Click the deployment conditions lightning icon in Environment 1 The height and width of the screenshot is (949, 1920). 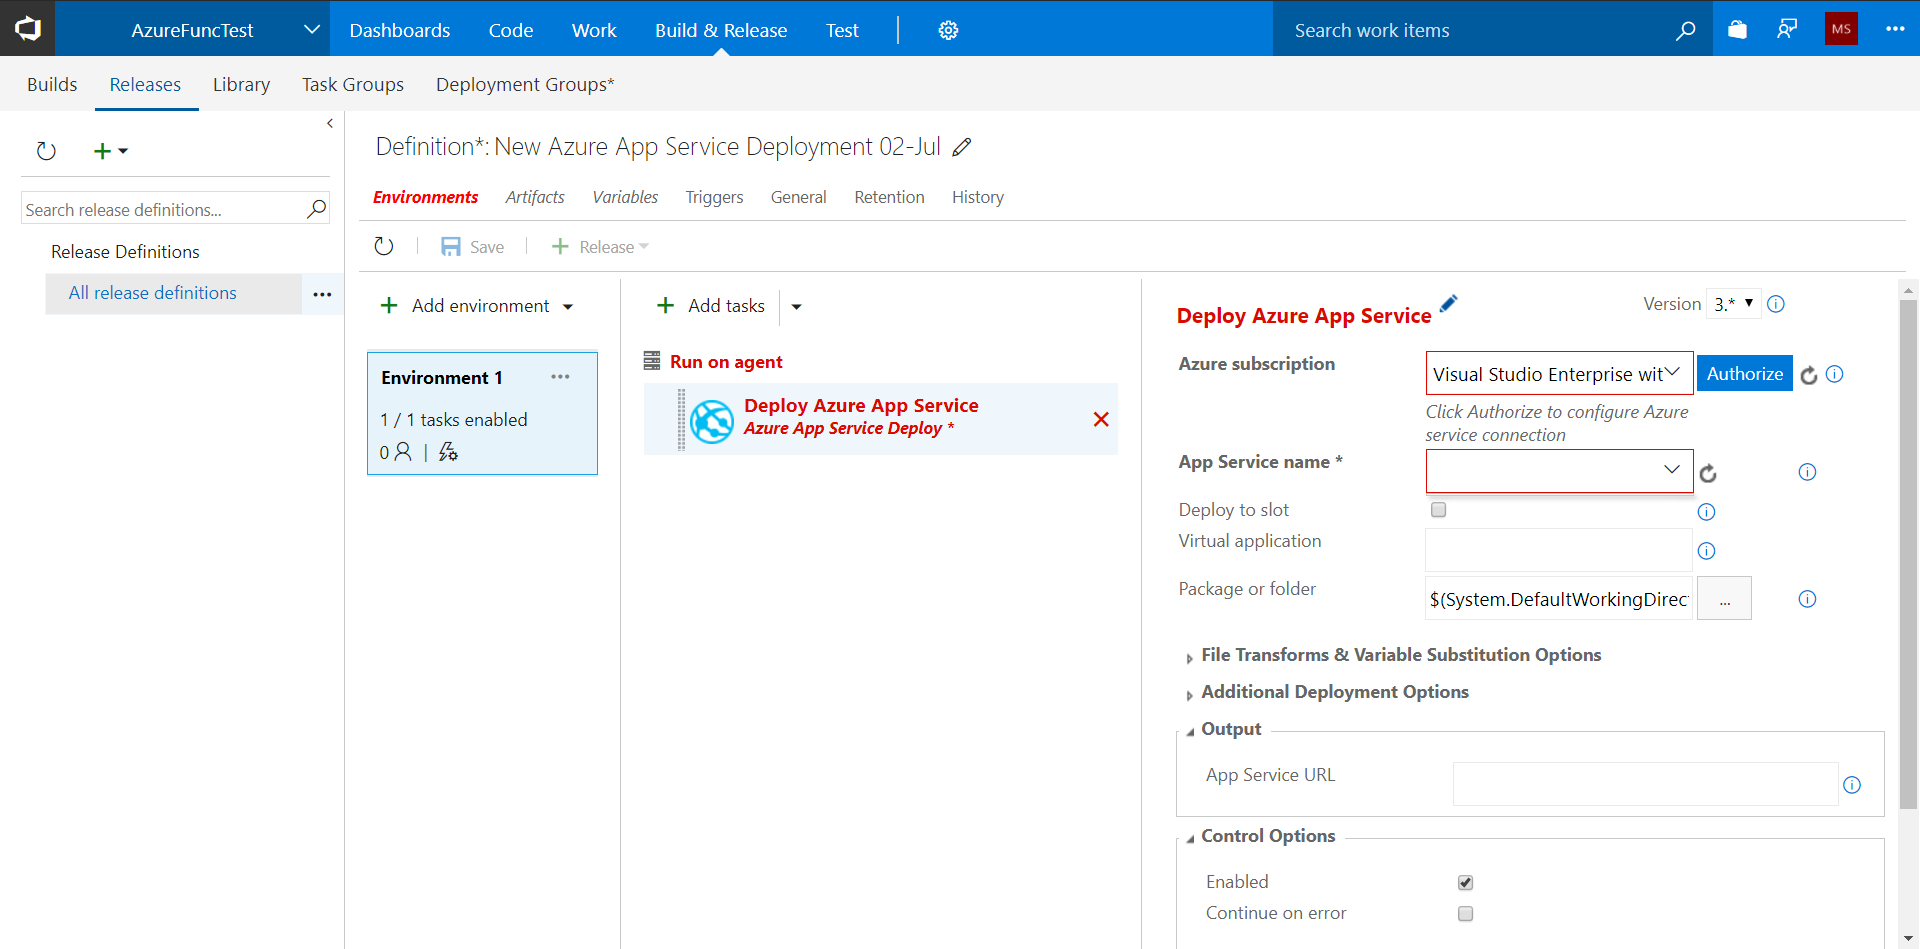click(x=448, y=452)
